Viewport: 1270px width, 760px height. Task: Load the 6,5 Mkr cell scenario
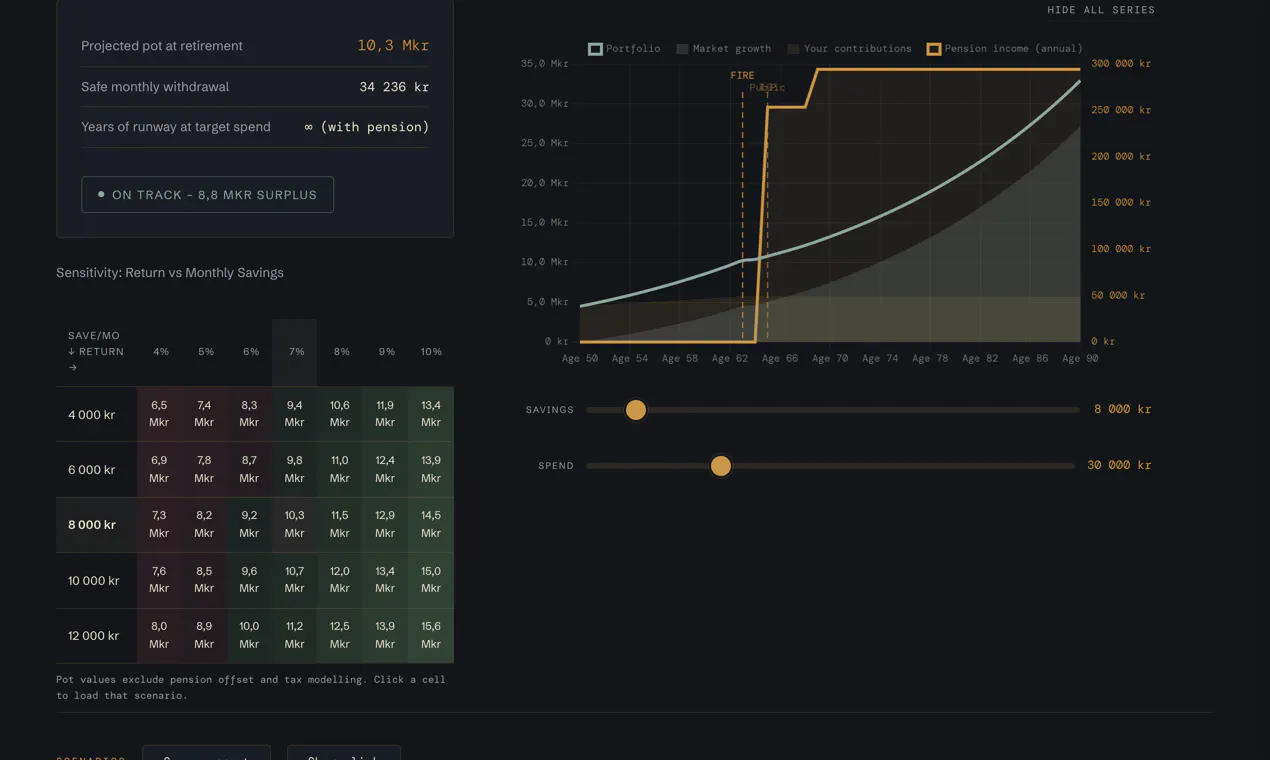coord(159,414)
